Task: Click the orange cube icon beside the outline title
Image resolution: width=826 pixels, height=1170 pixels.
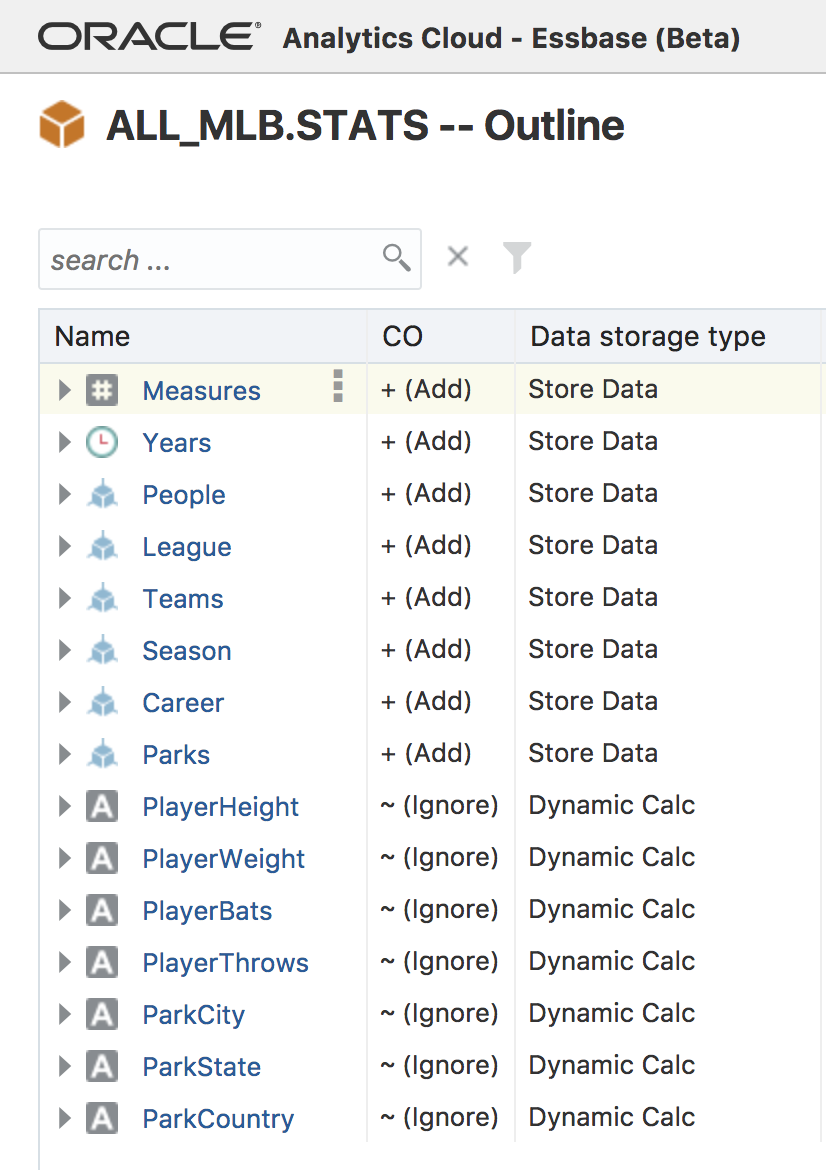Action: pyautogui.click(x=62, y=125)
